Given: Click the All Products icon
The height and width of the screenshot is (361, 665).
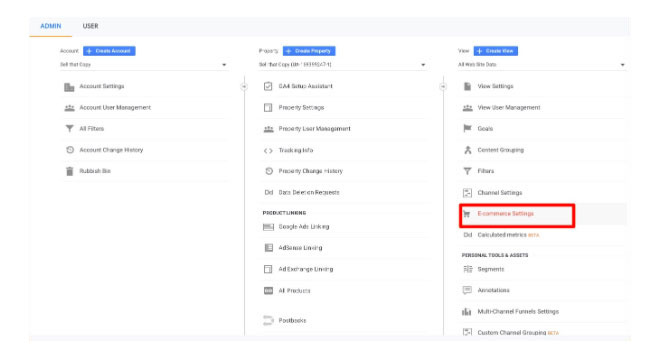Looking at the screenshot, I should 268,291.
